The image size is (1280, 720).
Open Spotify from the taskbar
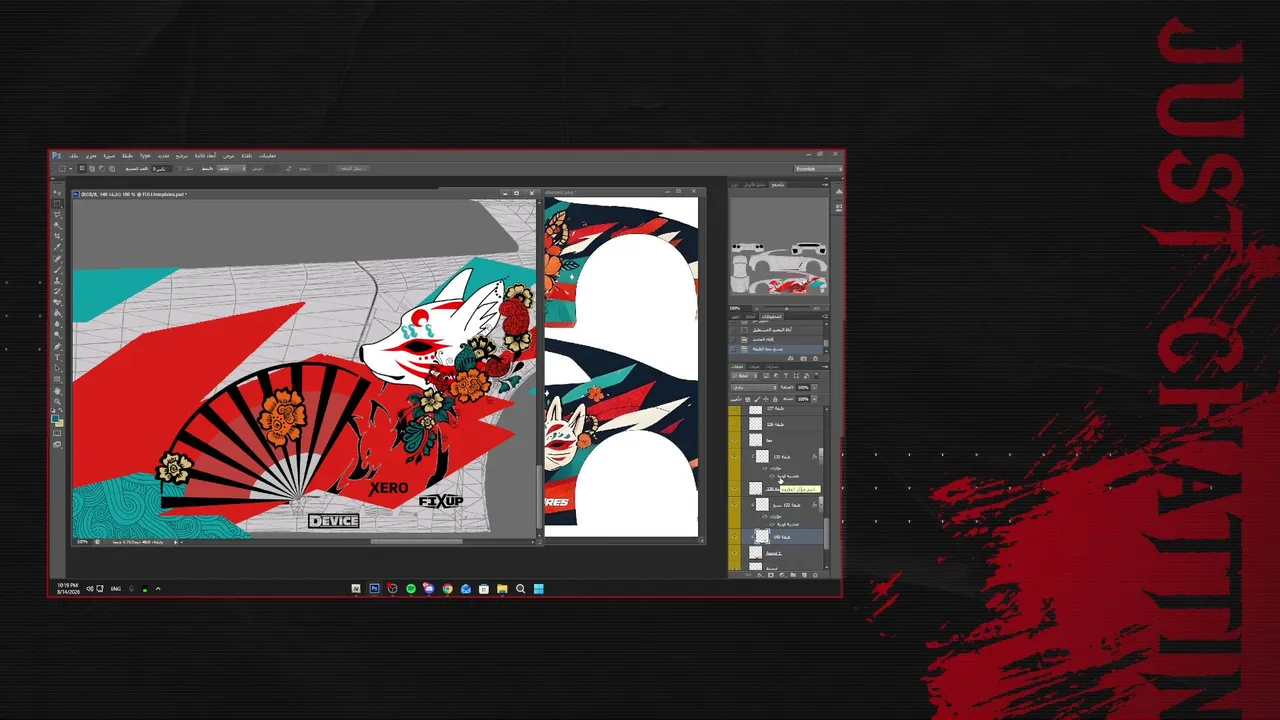[411, 589]
